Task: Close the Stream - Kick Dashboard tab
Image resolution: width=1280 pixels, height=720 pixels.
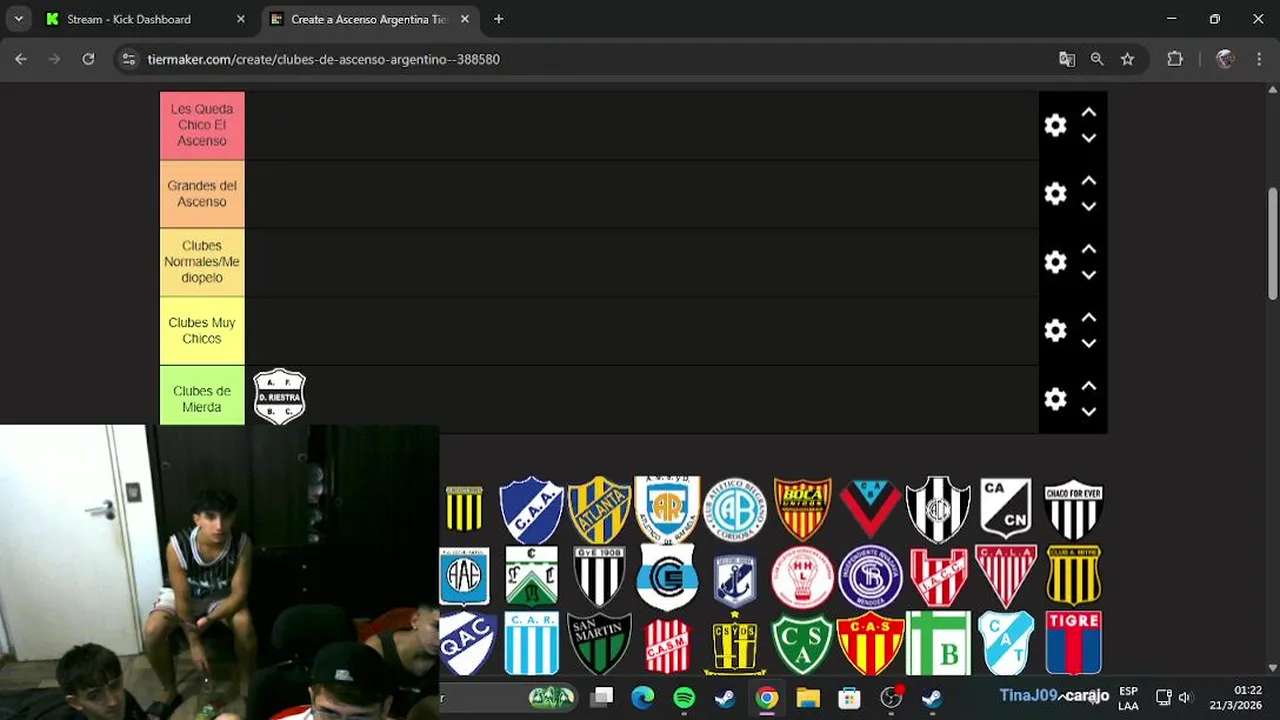Action: (240, 19)
